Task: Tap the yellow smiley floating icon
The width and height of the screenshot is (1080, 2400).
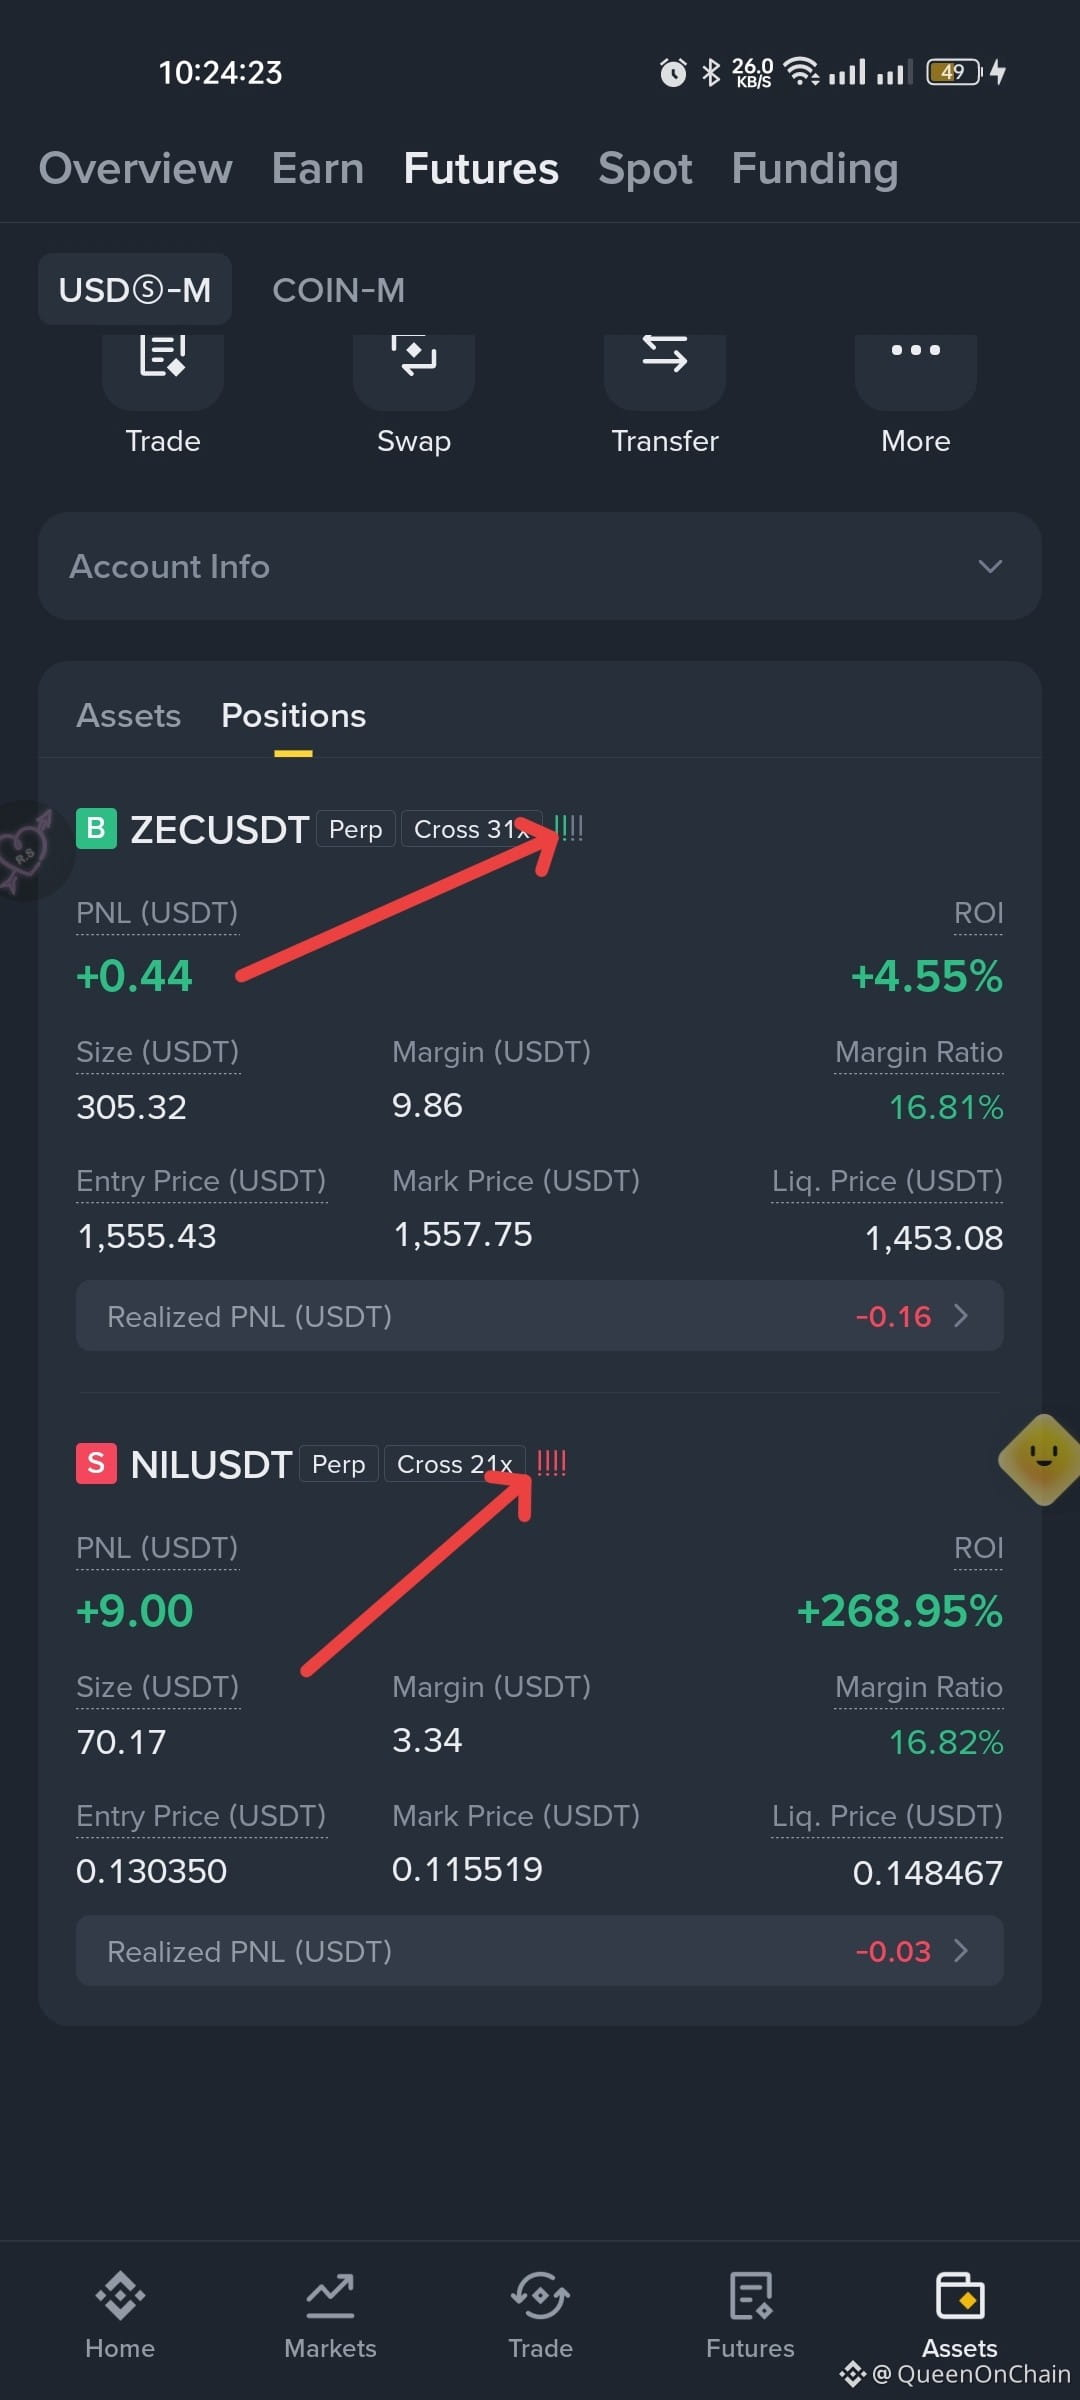Action: click(x=1042, y=1459)
